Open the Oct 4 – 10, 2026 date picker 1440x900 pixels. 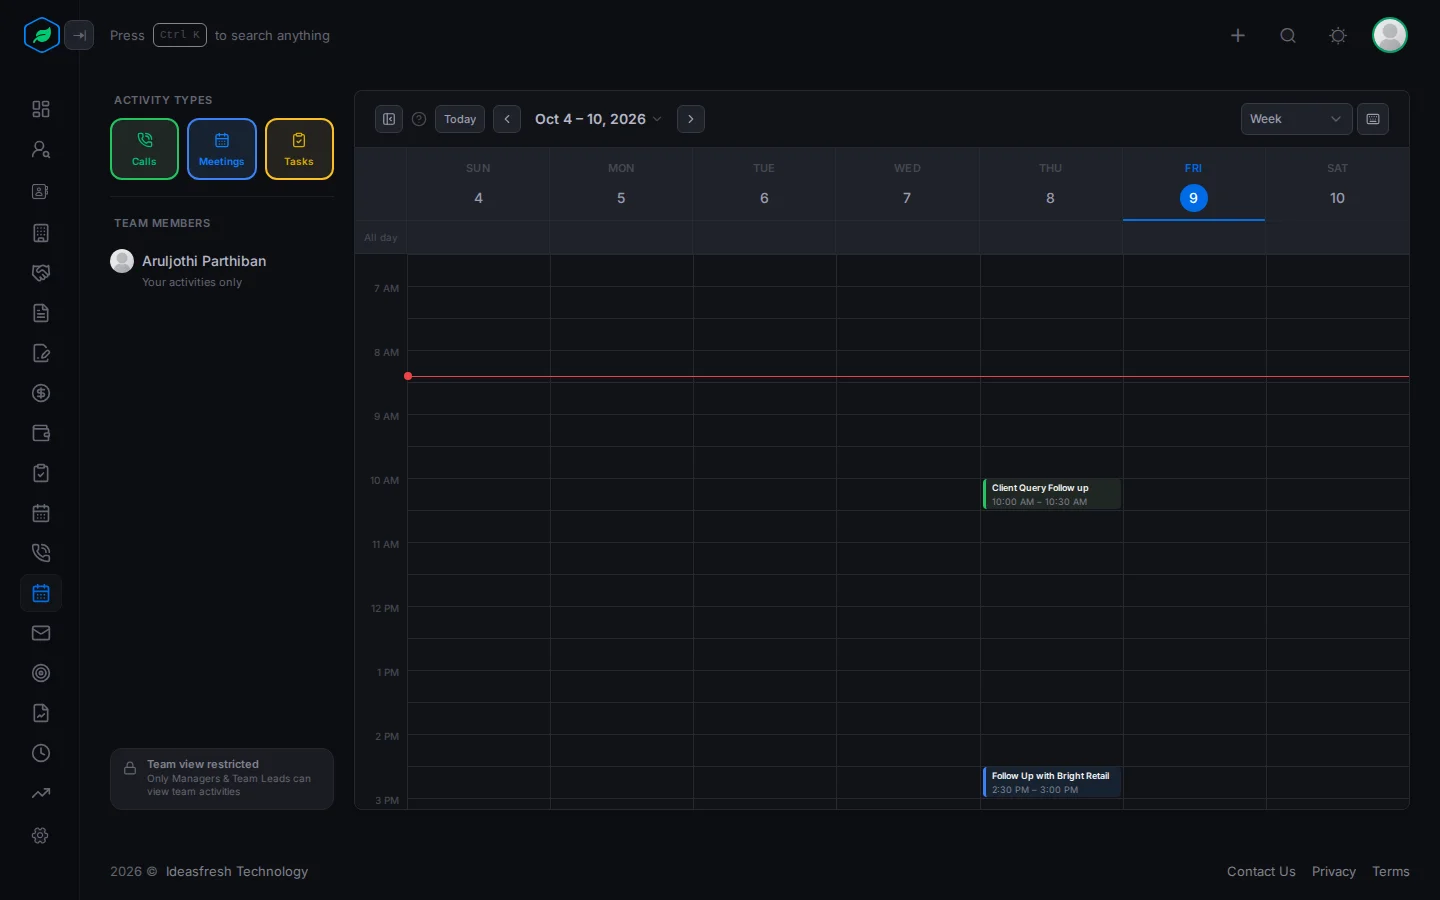(598, 119)
